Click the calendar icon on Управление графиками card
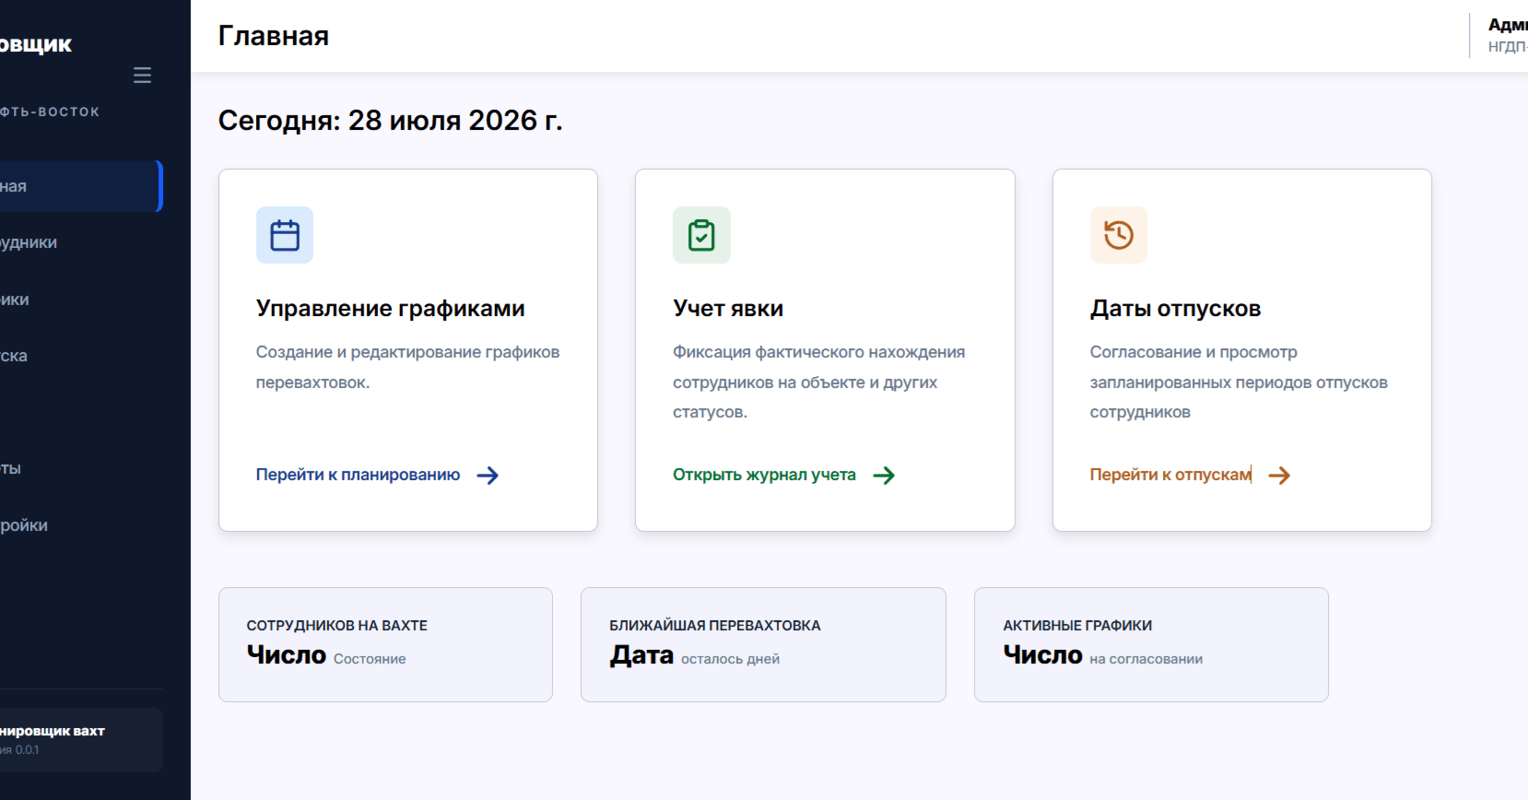 click(285, 235)
